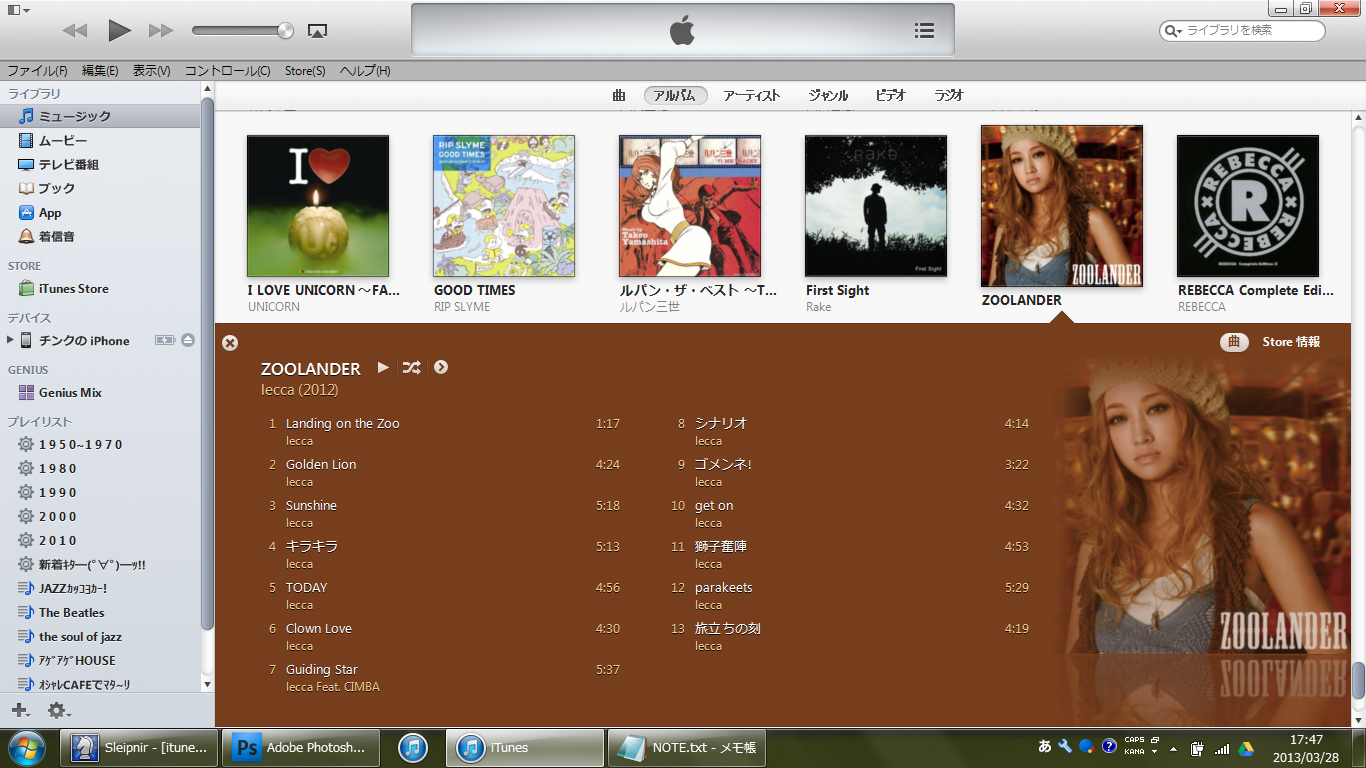Image resolution: width=1366 pixels, height=768 pixels.
Task: Select the track Guiding Star
Action: tap(322, 669)
